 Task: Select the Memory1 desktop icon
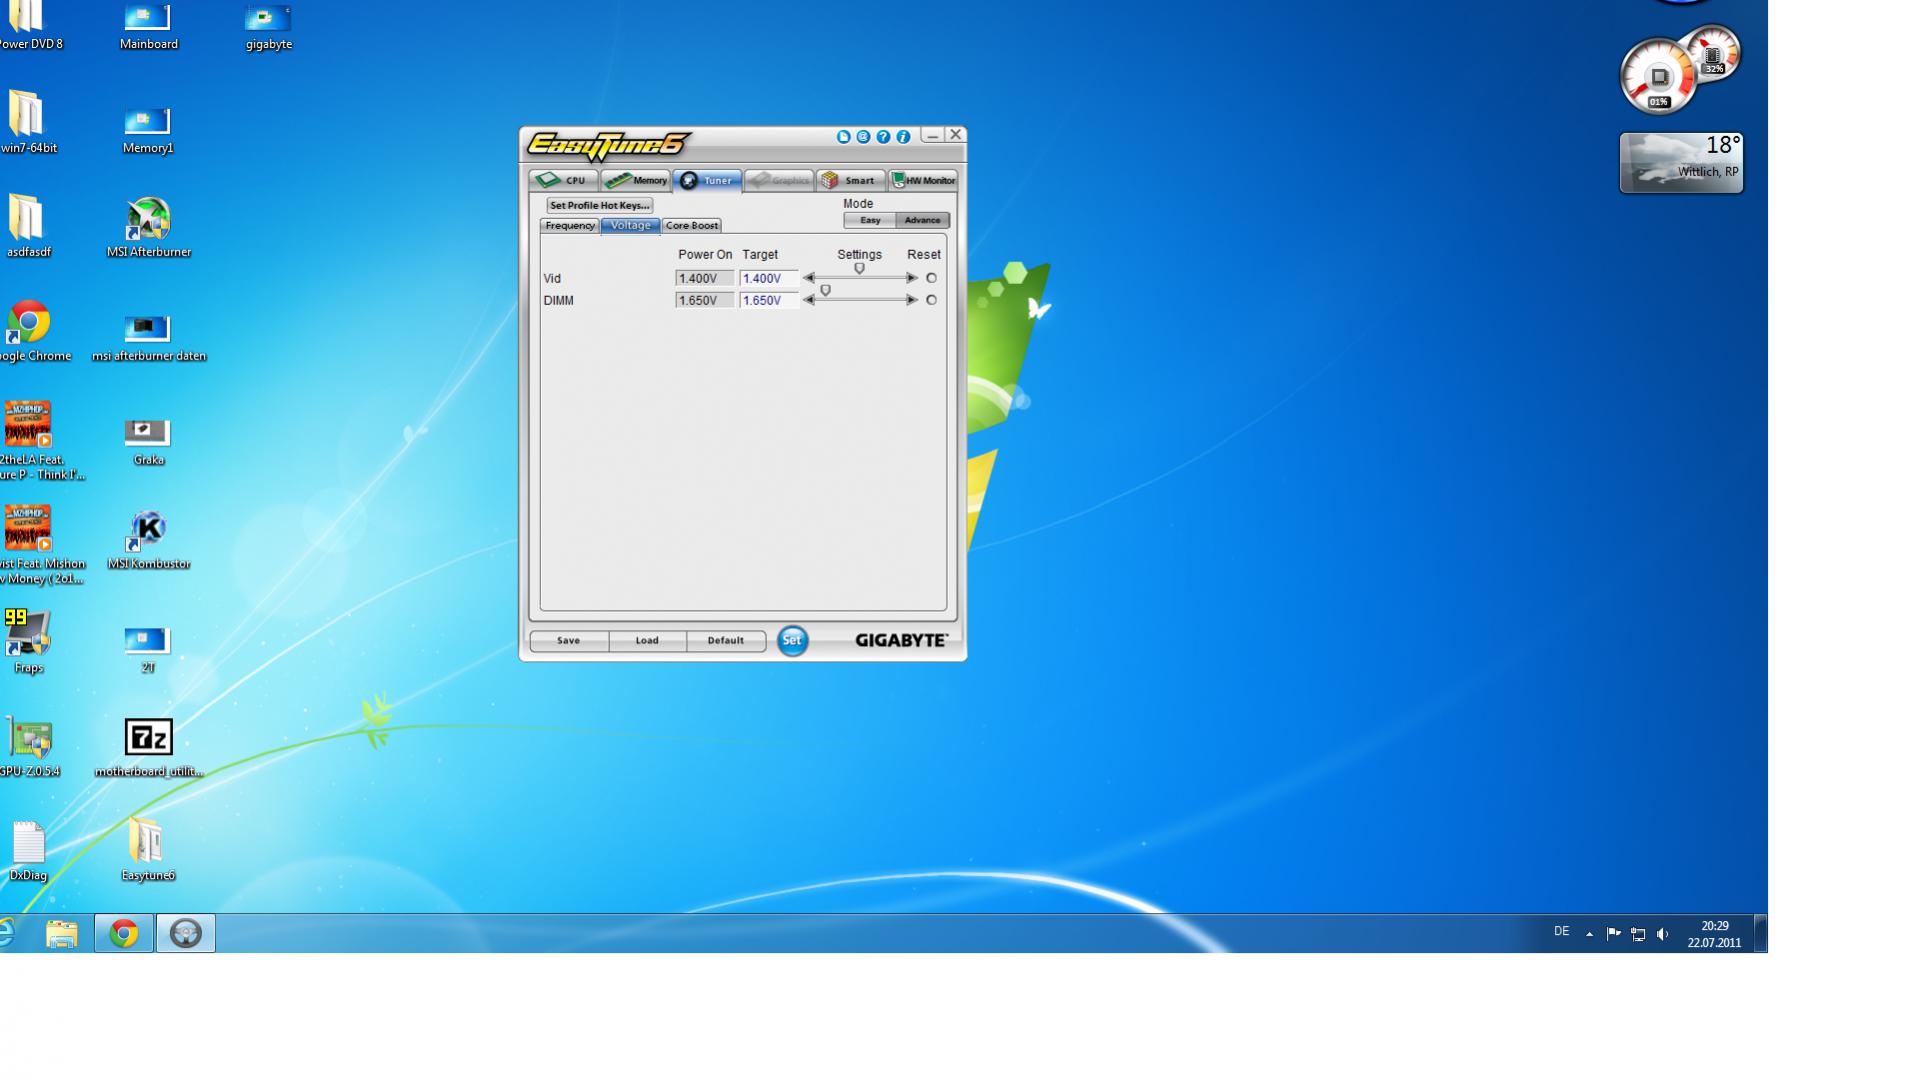point(148,131)
